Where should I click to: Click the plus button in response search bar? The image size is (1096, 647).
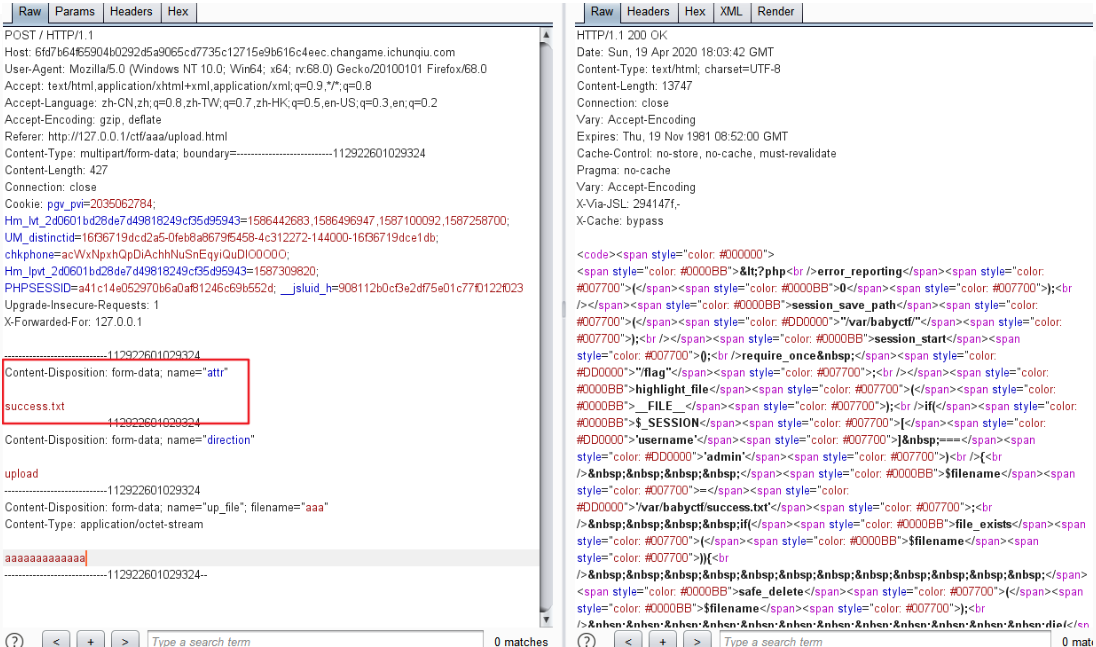pyautogui.click(x=664, y=640)
